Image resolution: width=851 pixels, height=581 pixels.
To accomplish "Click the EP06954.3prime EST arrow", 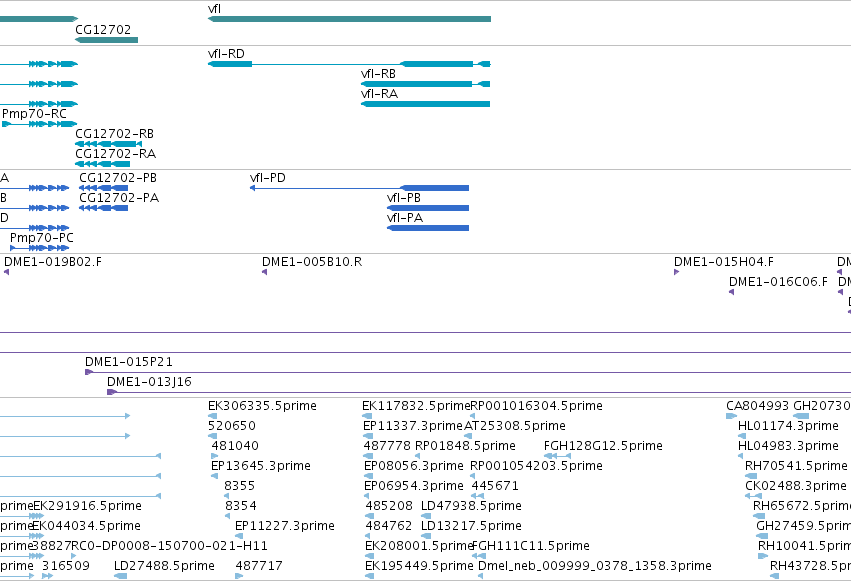I will coord(367,496).
